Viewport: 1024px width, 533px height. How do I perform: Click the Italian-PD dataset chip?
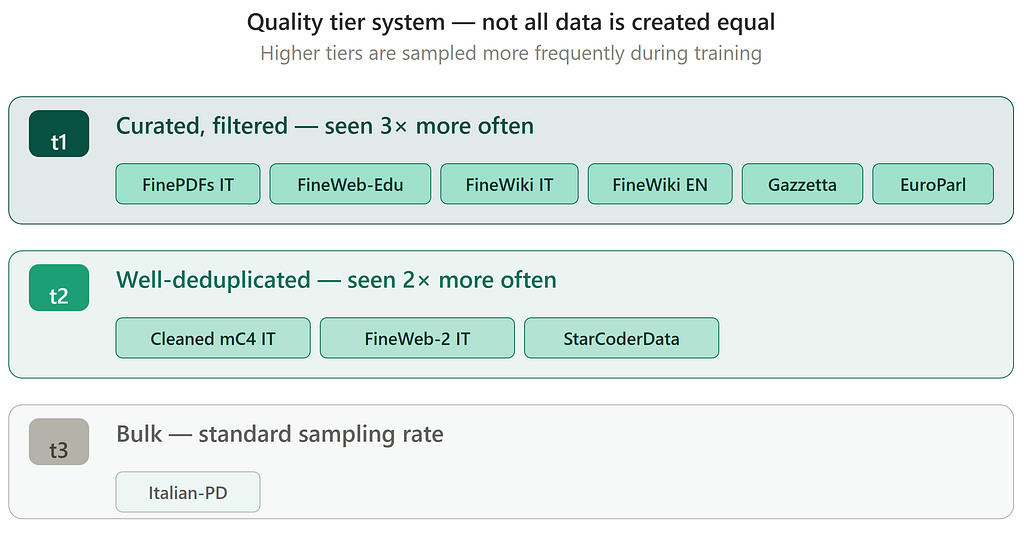click(188, 493)
